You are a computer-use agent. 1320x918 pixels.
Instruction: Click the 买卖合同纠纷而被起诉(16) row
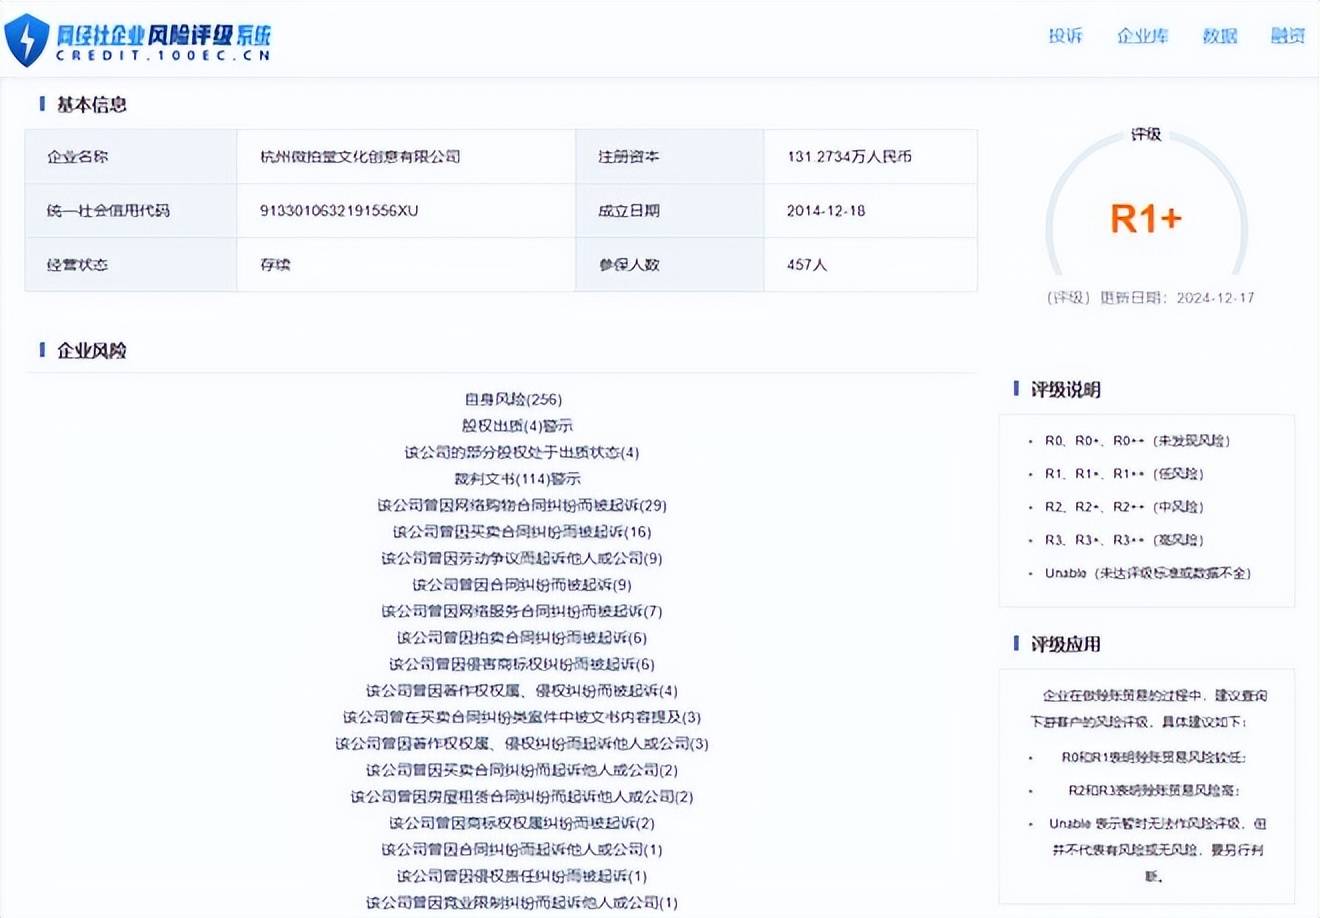[521, 532]
